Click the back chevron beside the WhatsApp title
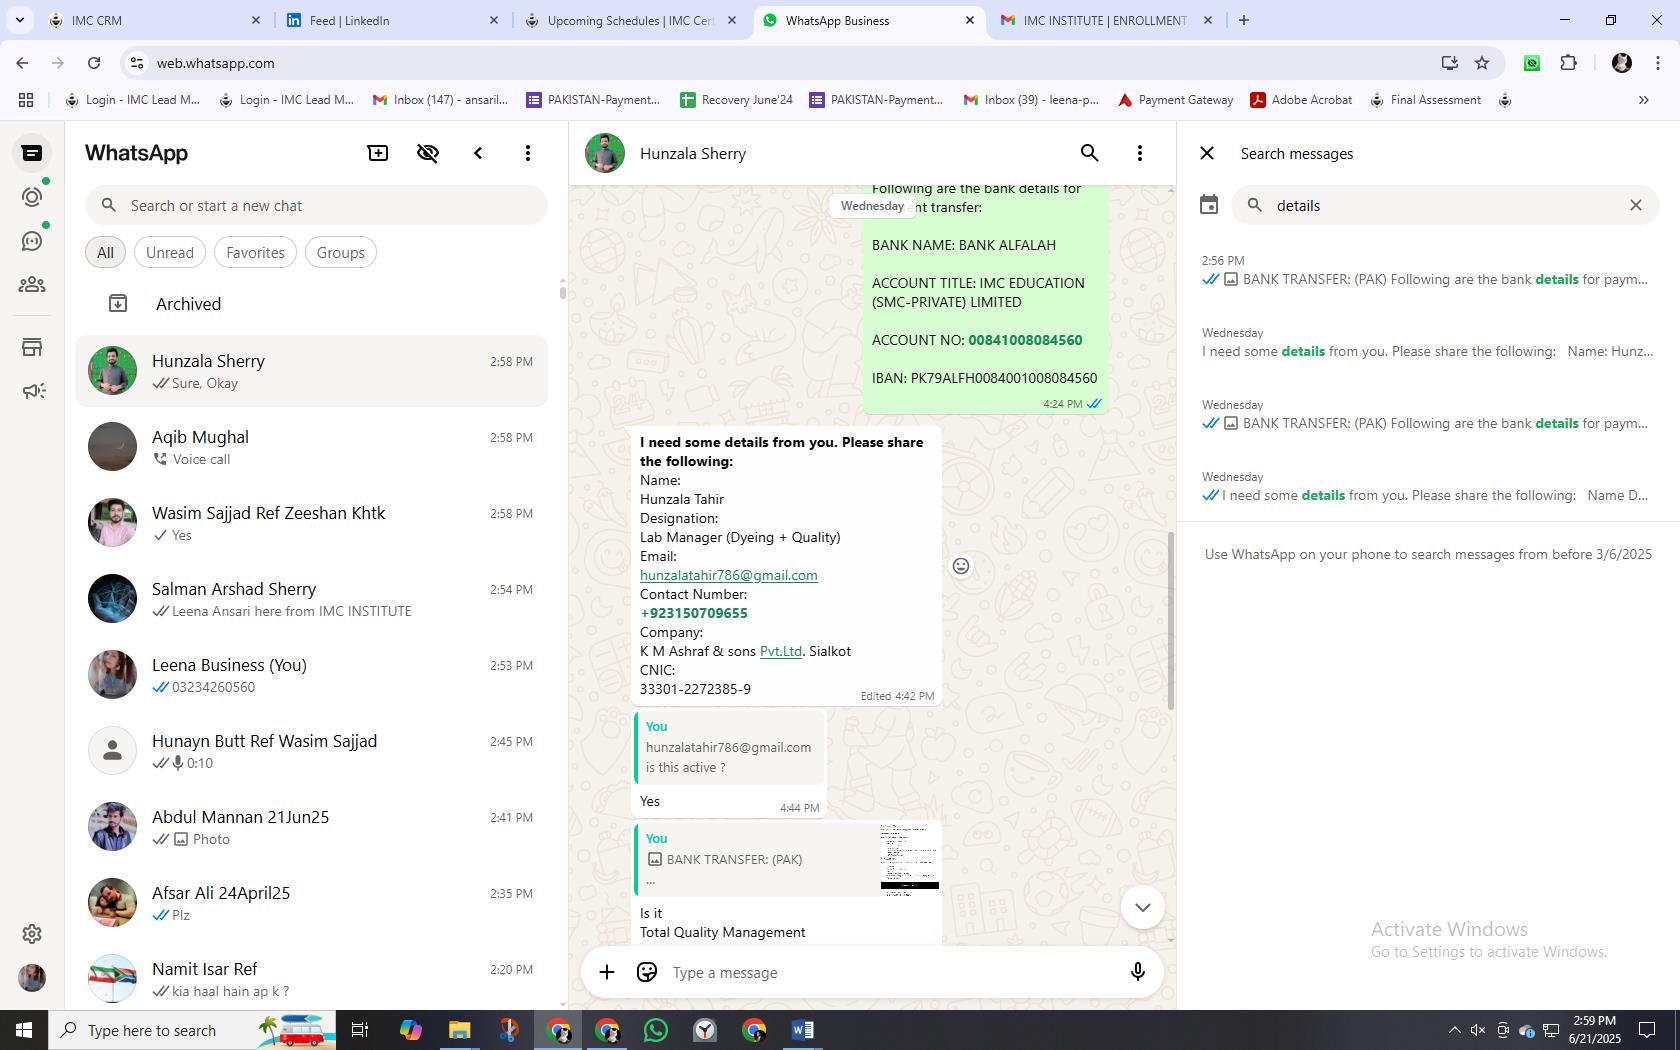Screen dimensions: 1680x1050 tap(478, 153)
